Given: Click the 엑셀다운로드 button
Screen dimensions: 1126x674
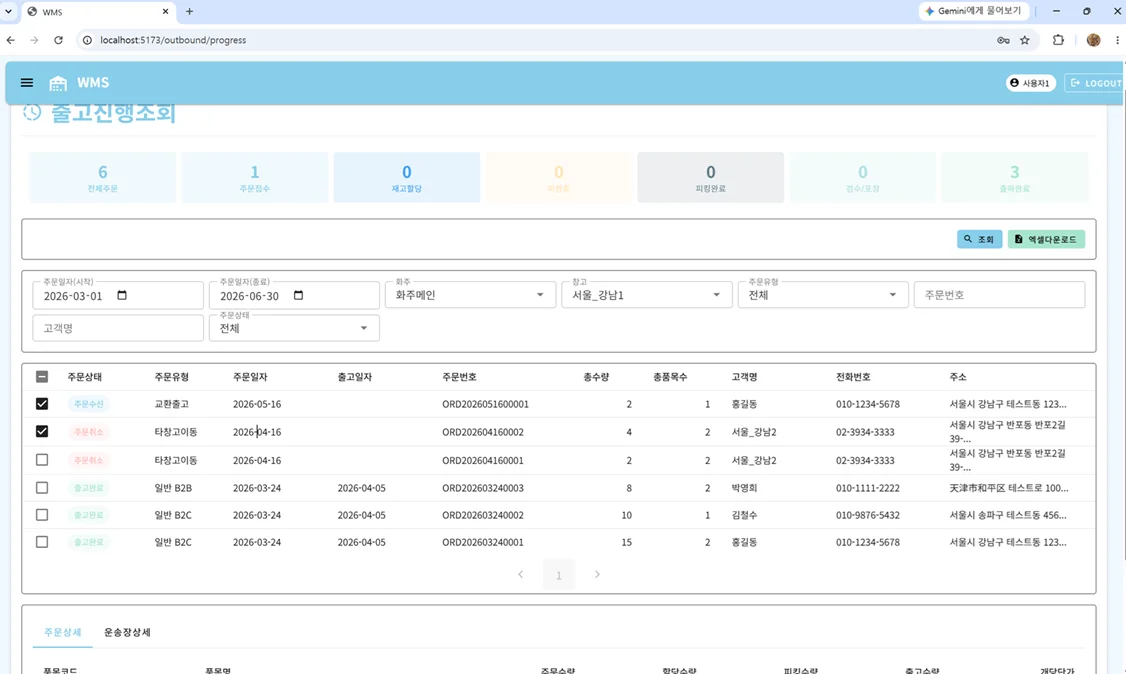Looking at the screenshot, I should point(1046,239).
